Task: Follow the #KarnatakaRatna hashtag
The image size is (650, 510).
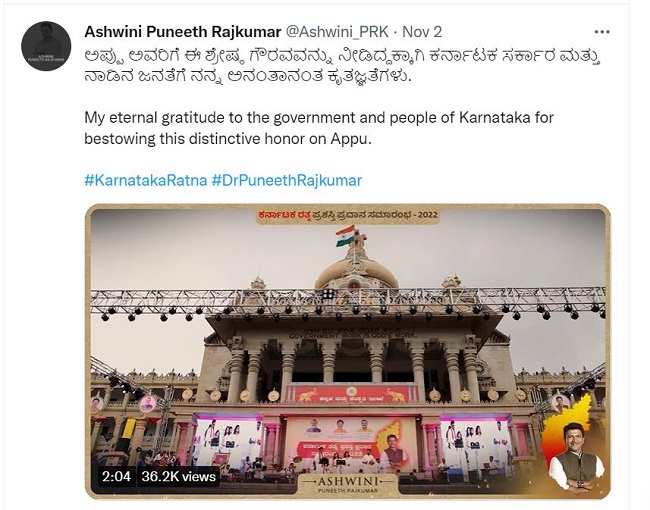Action: 146,180
